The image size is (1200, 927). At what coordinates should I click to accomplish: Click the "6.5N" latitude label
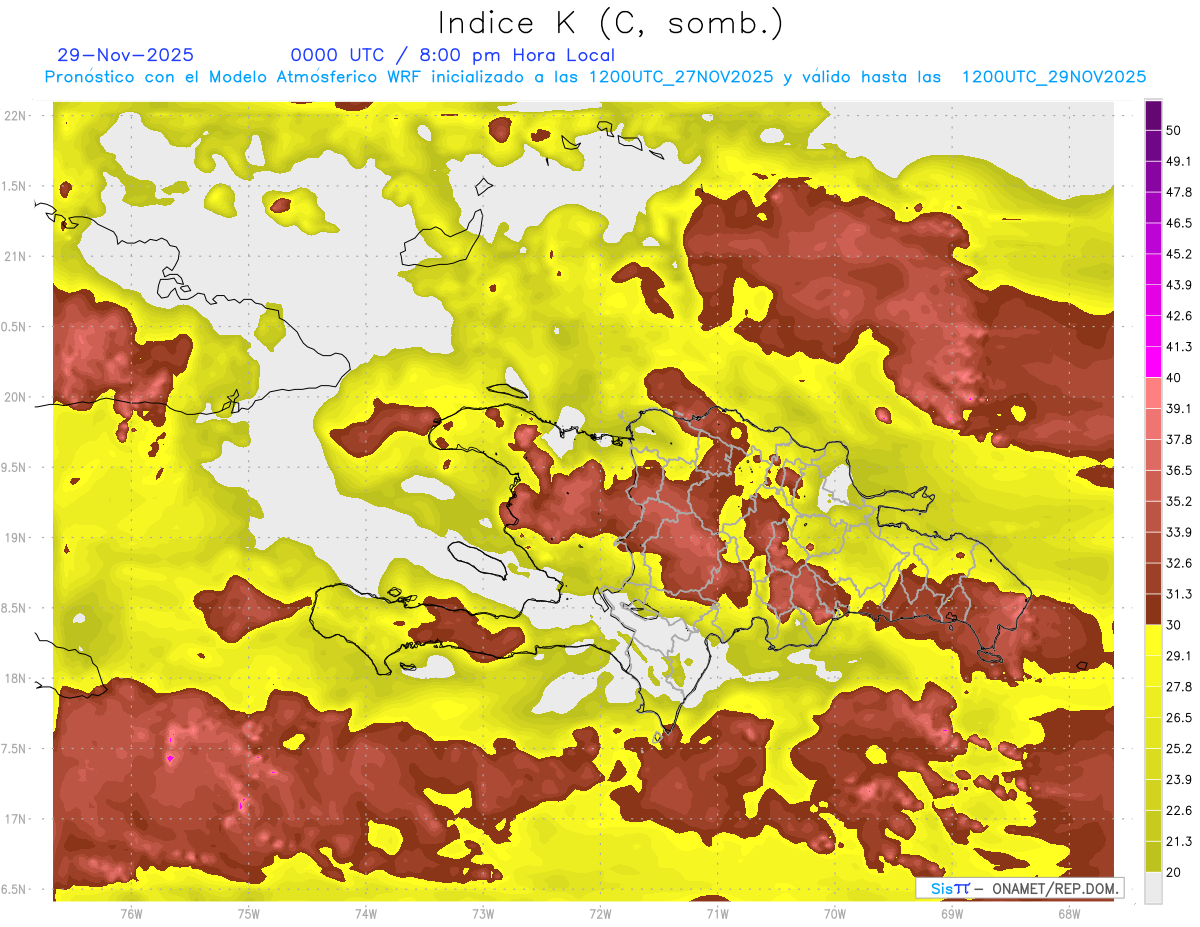[x=14, y=889]
